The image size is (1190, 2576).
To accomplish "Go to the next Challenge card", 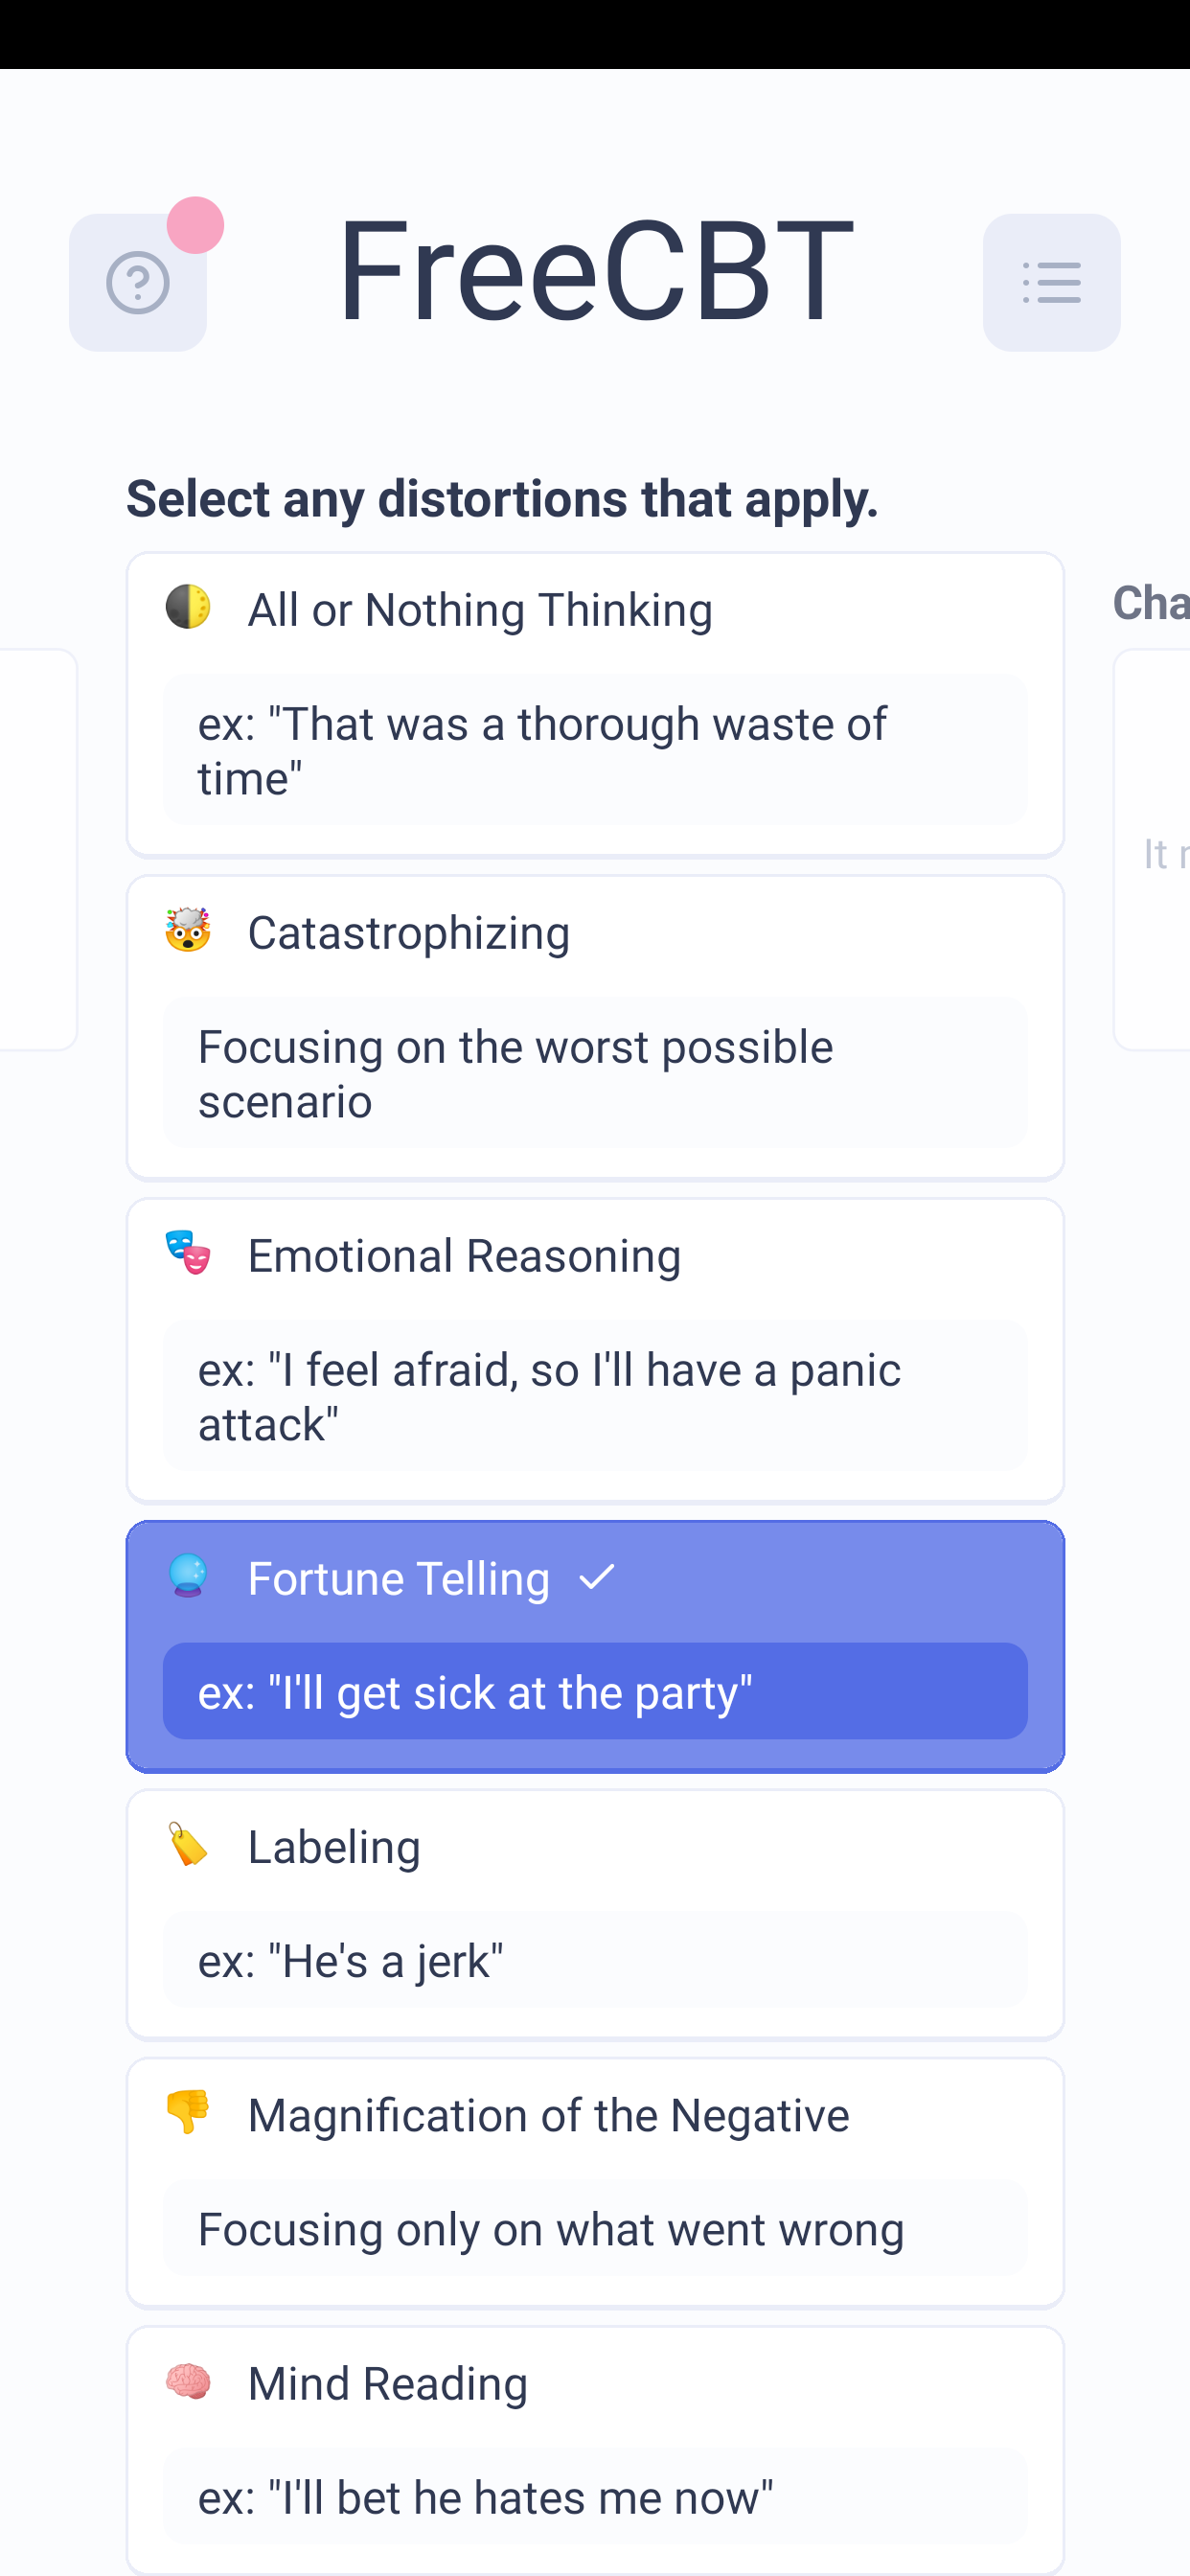I will 1152,849.
